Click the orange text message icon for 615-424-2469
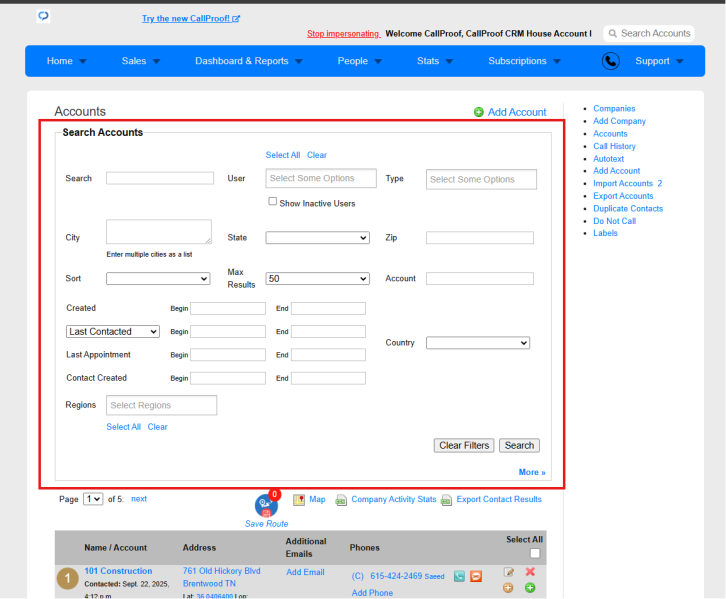This screenshot has width=726, height=599. [x=476, y=576]
